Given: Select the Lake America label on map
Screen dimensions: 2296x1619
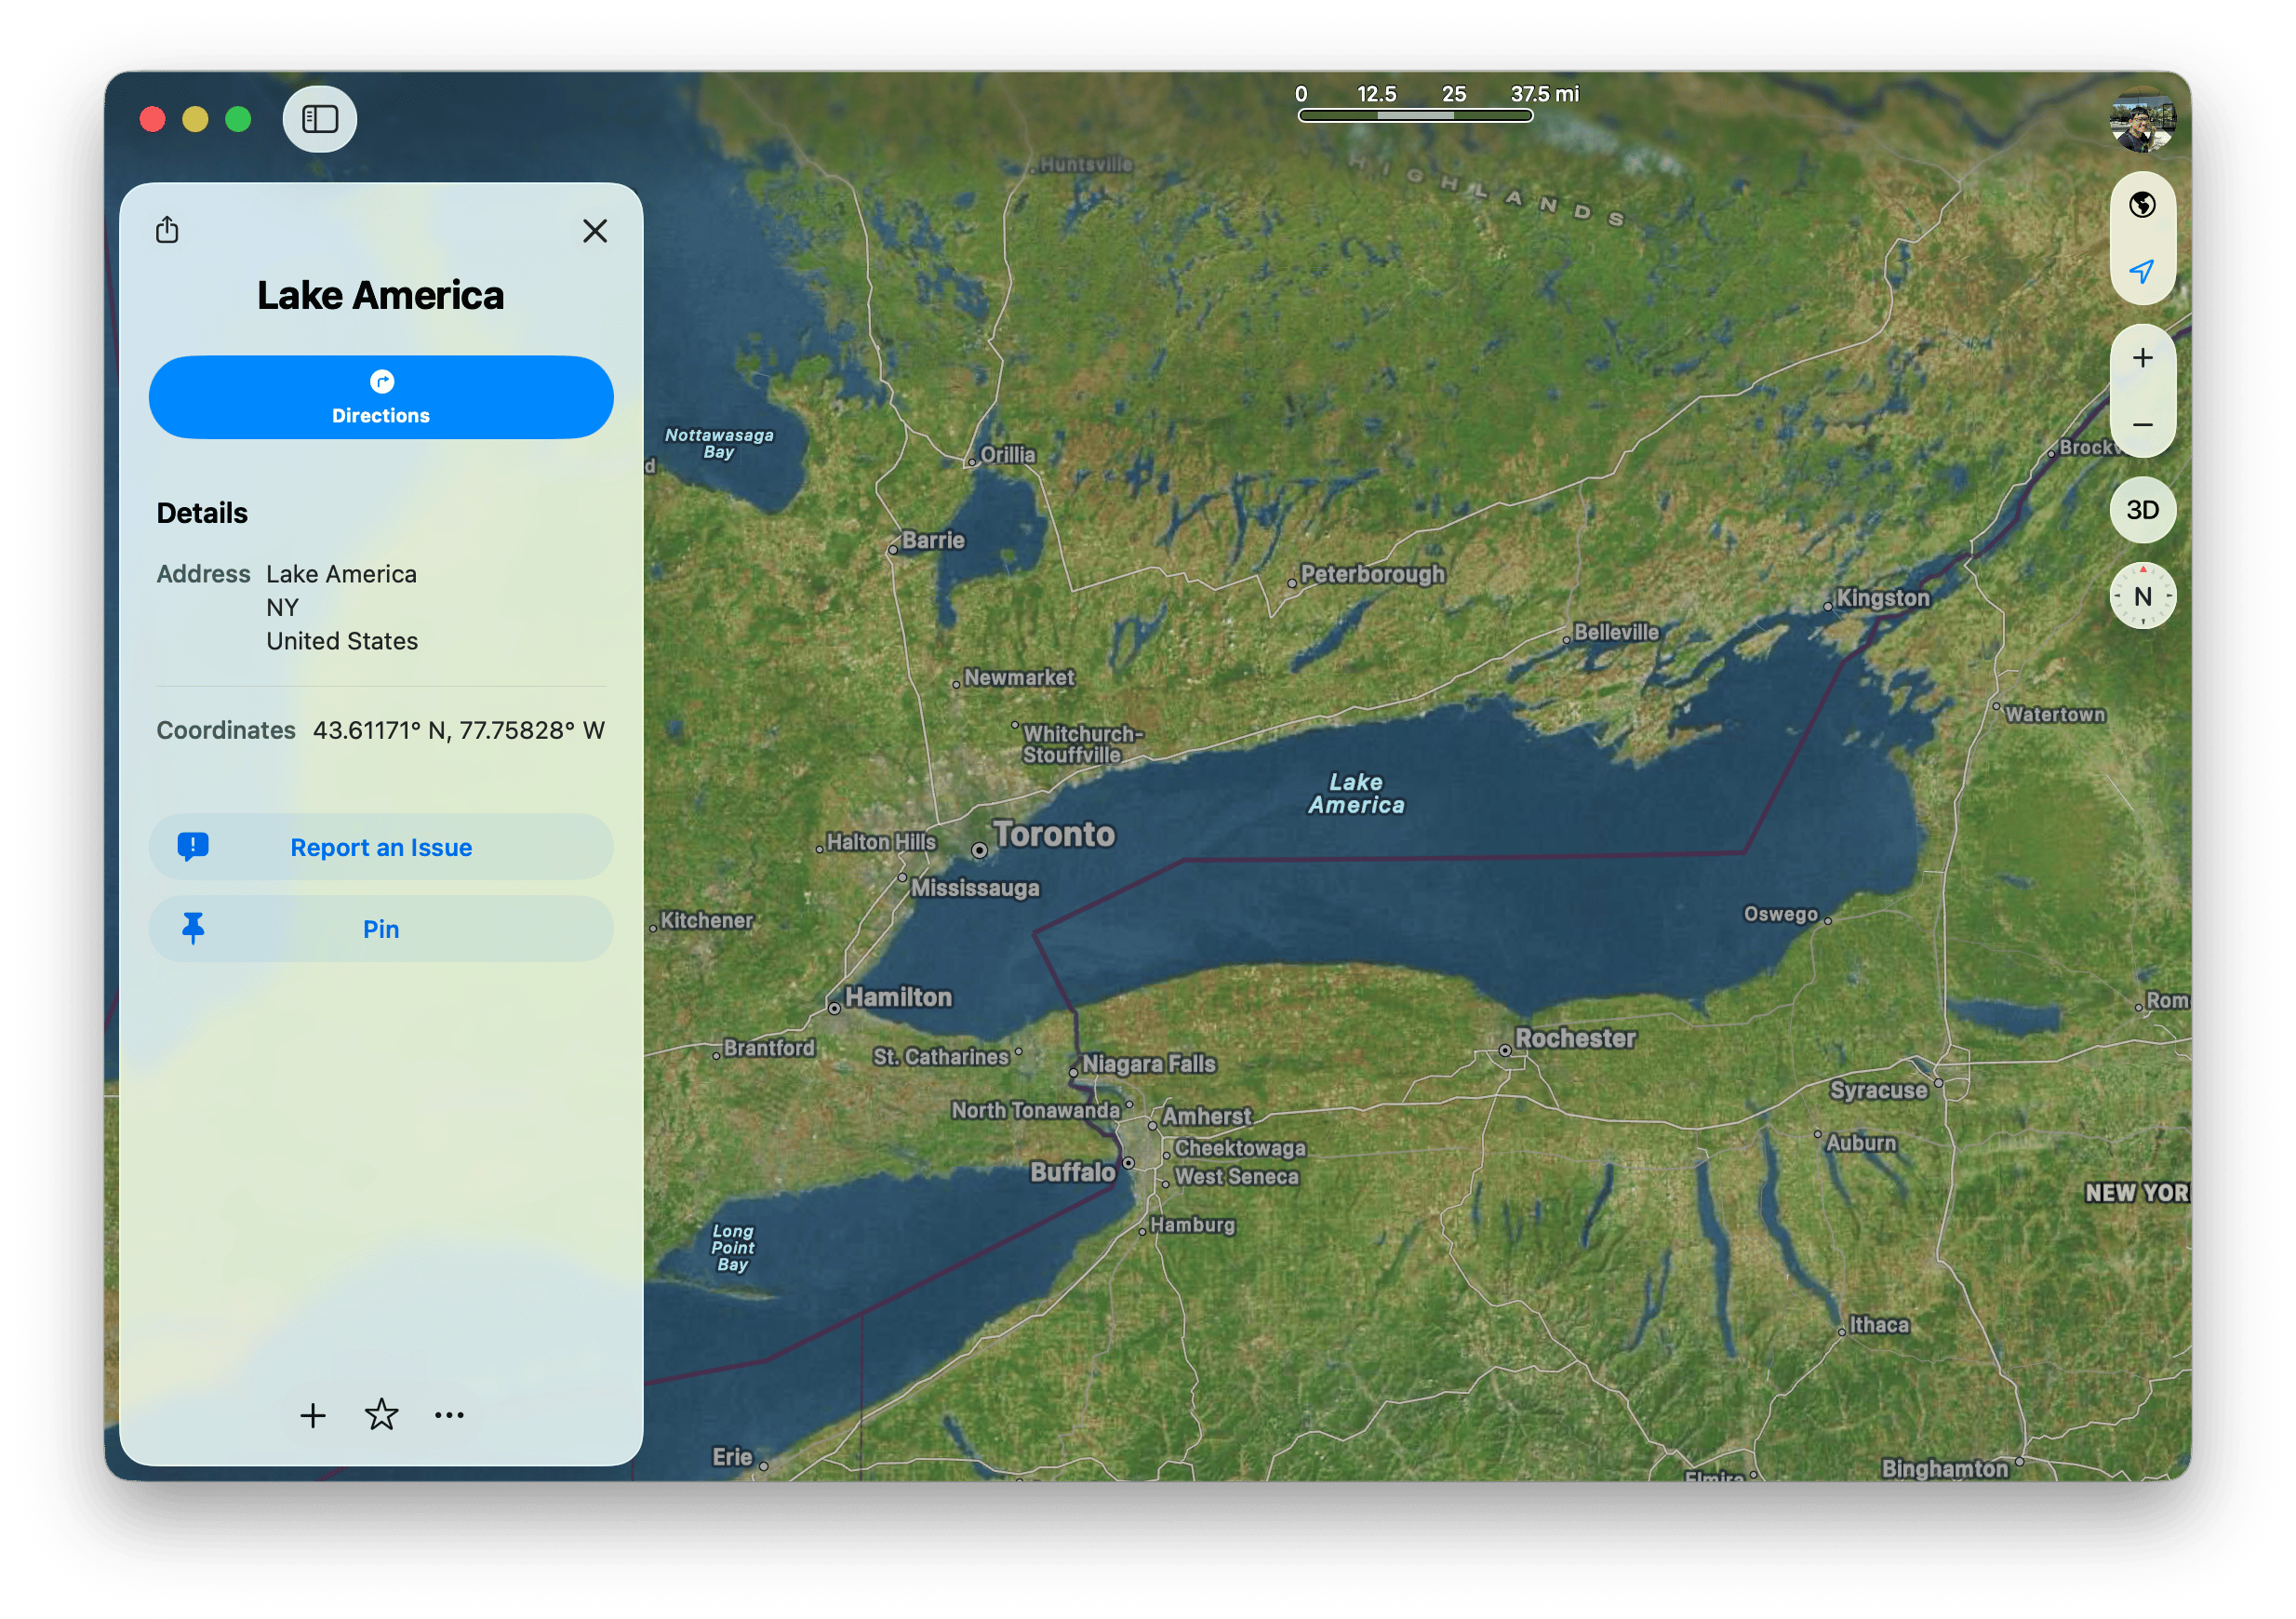Looking at the screenshot, I should pyautogui.click(x=1356, y=794).
